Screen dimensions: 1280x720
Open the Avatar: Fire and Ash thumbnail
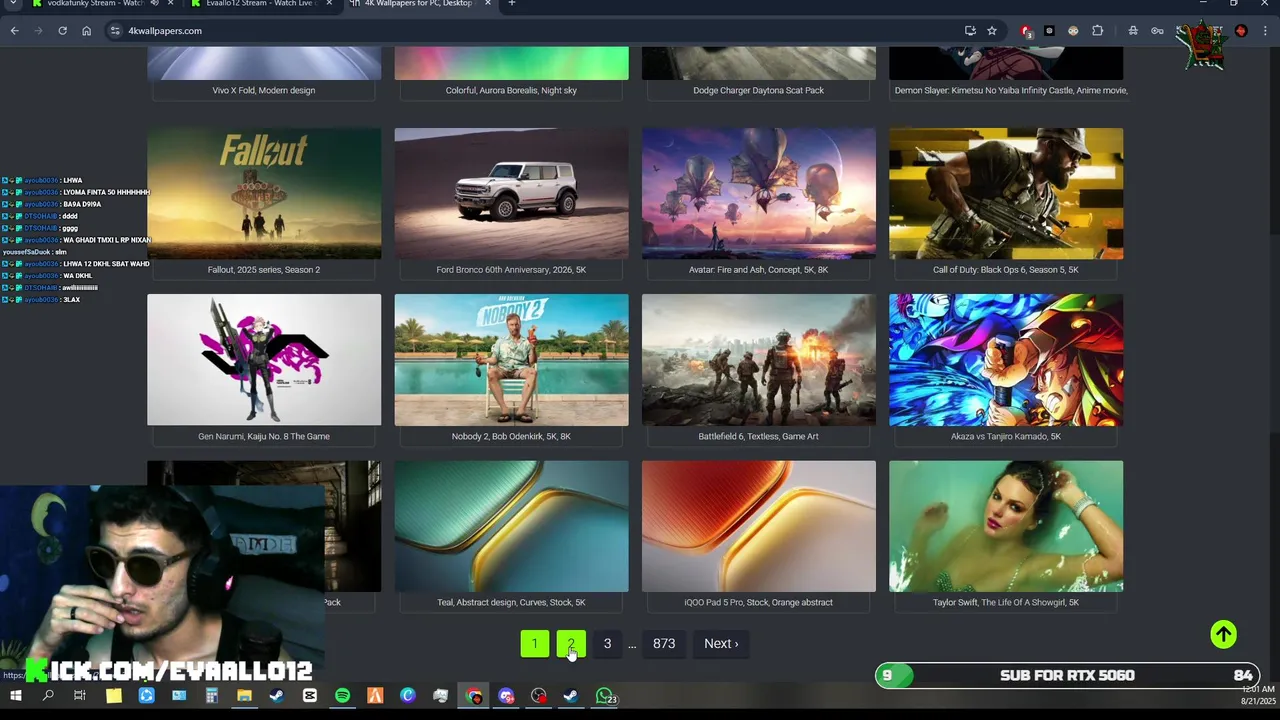coord(758,193)
